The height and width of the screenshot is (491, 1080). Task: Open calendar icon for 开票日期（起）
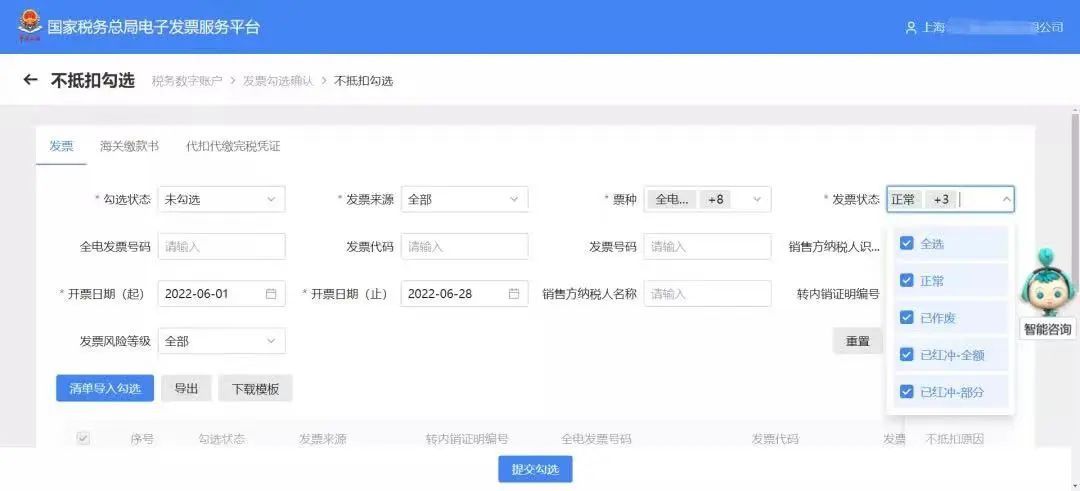(271, 294)
